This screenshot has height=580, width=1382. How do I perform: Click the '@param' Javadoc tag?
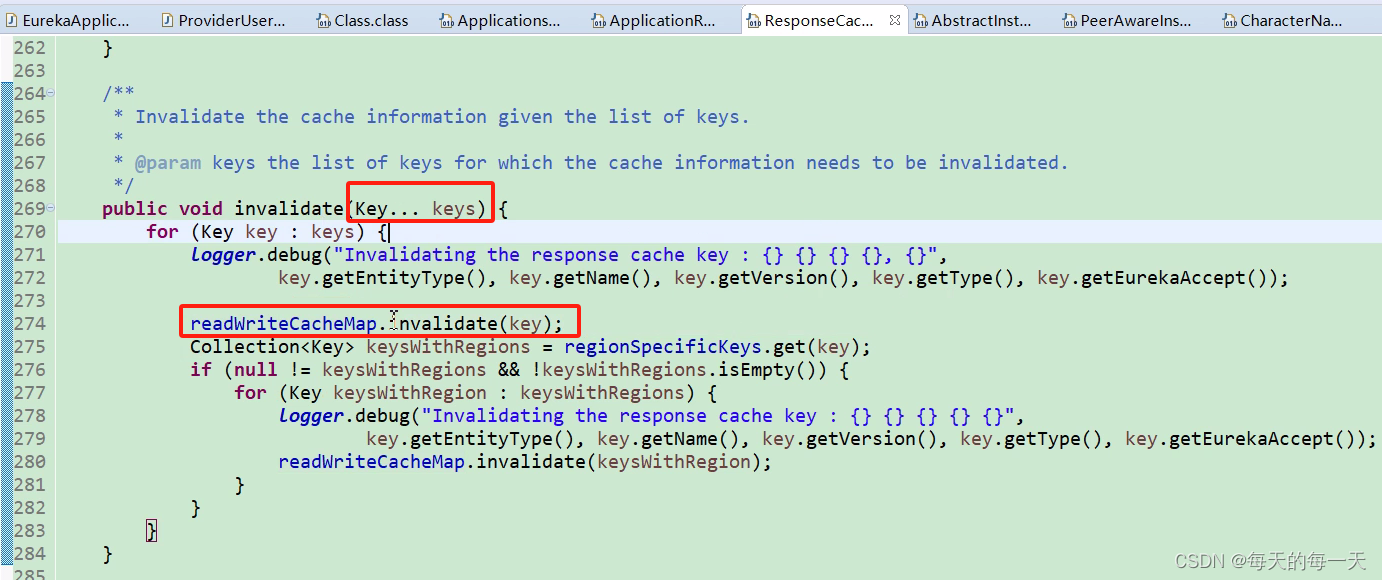coord(168,162)
